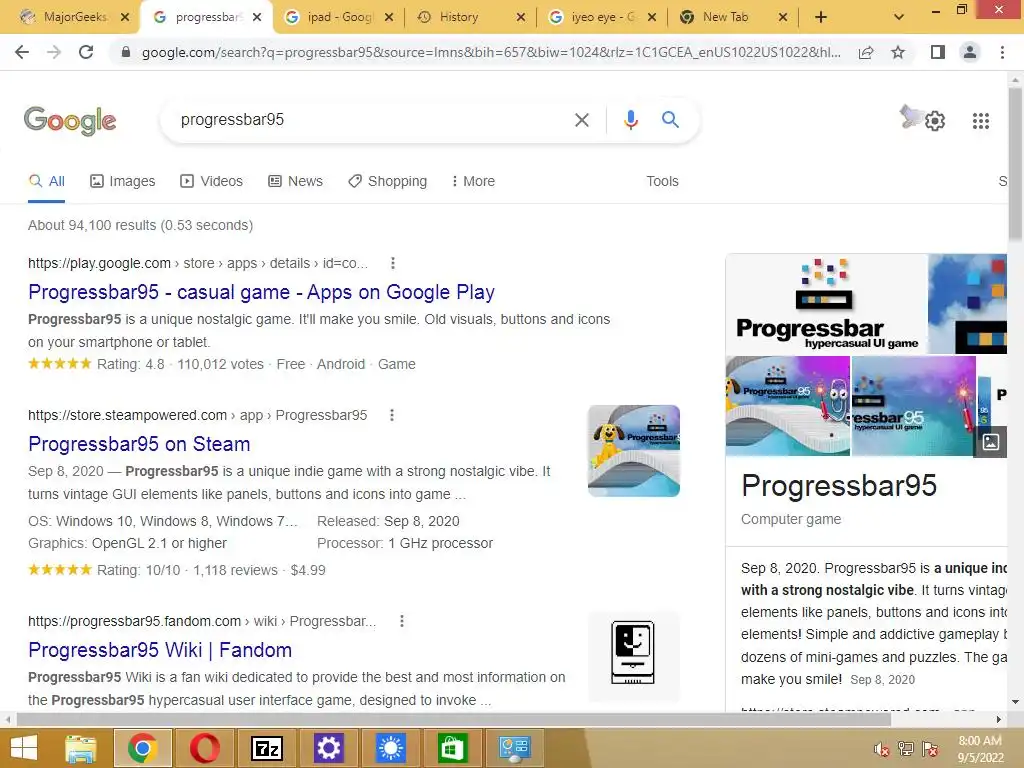Click network tray icon
1024x768 pixels.
(906, 749)
